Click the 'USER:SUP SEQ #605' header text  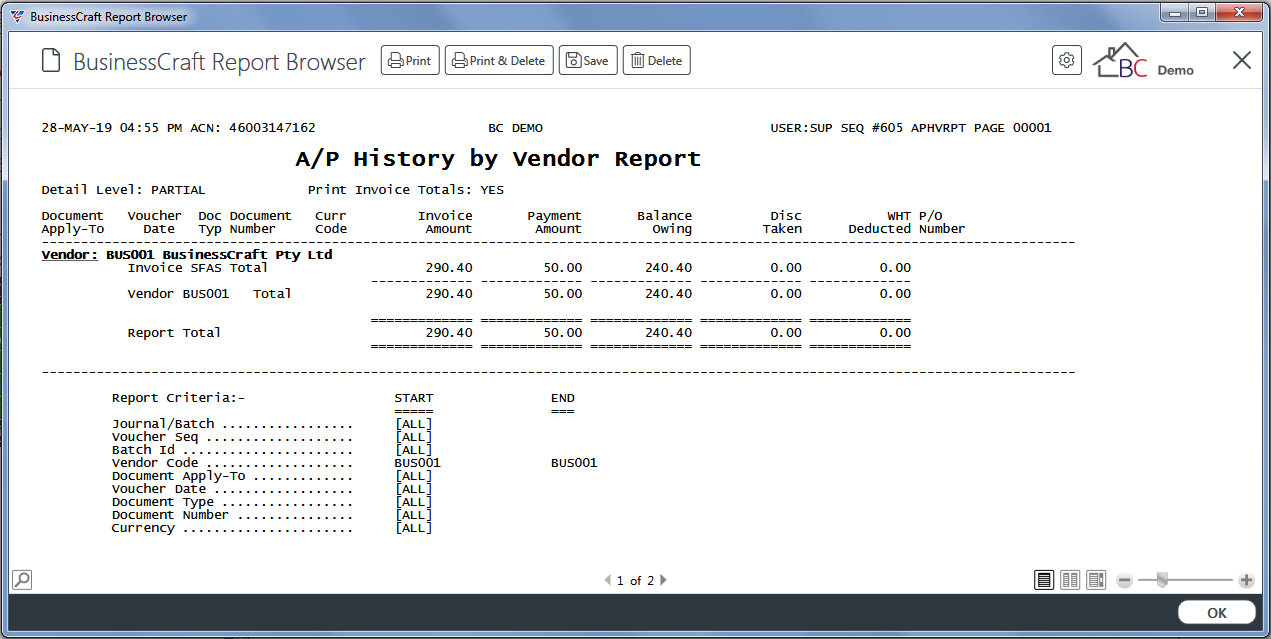point(838,128)
